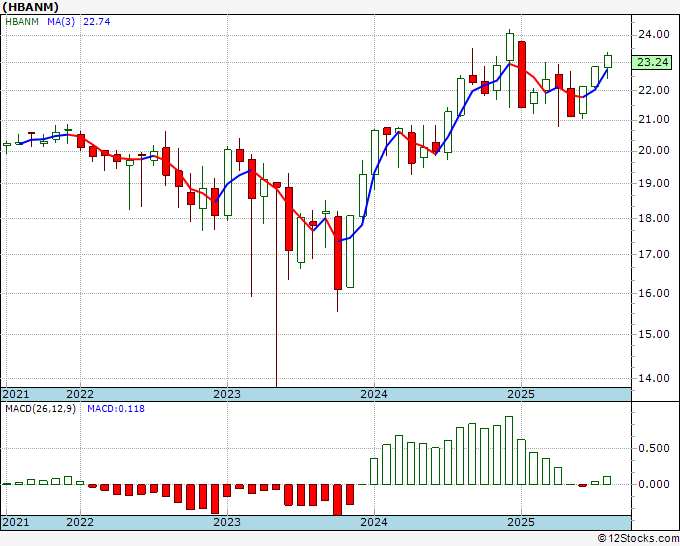The height and width of the screenshot is (546, 680).
Task: Click 2022 on the price chart timeline
Action: (80, 394)
